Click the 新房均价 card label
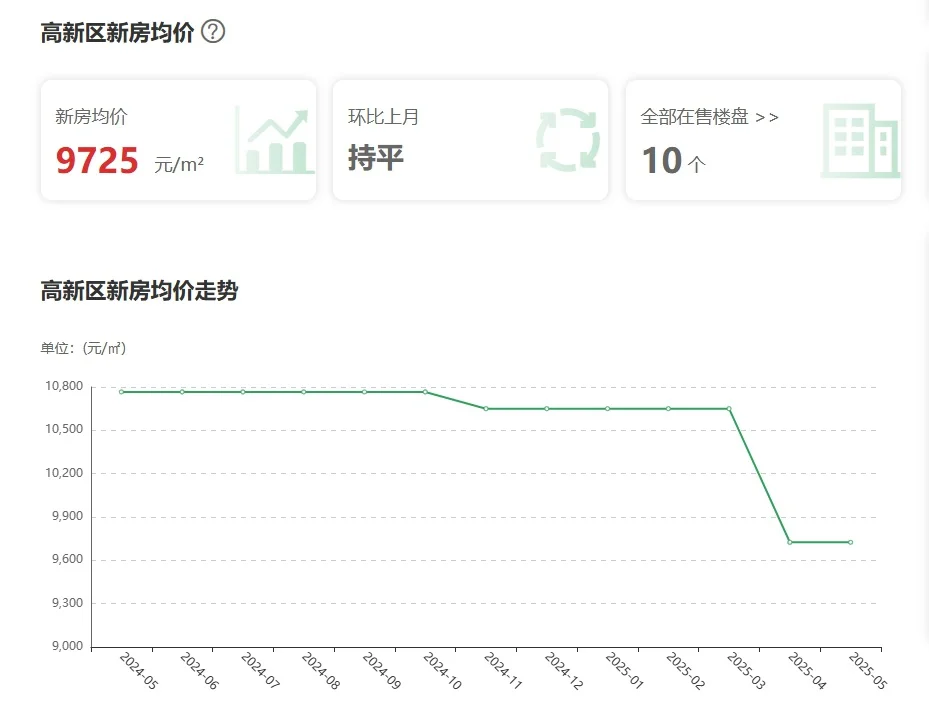The width and height of the screenshot is (929, 710). pyautogui.click(x=91, y=117)
